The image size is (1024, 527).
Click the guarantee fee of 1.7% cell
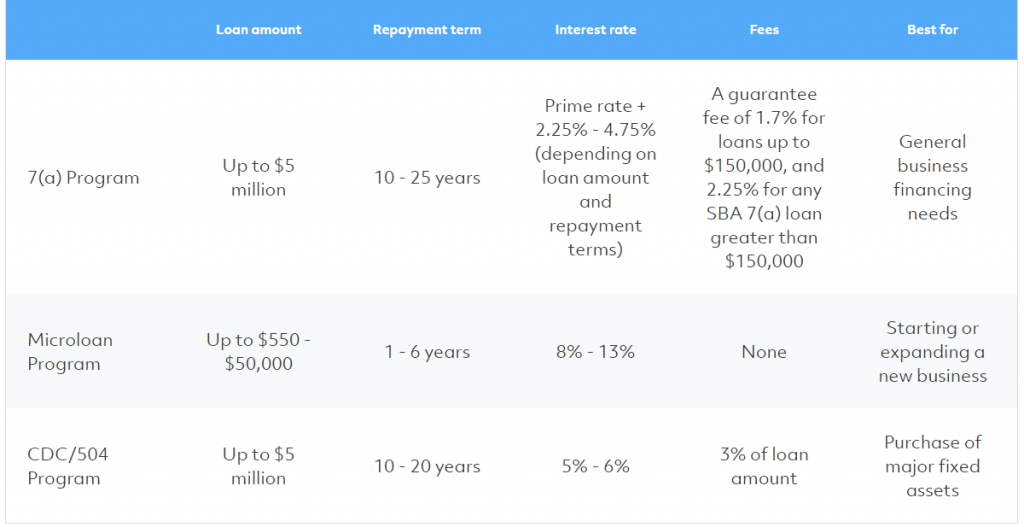pos(764,178)
